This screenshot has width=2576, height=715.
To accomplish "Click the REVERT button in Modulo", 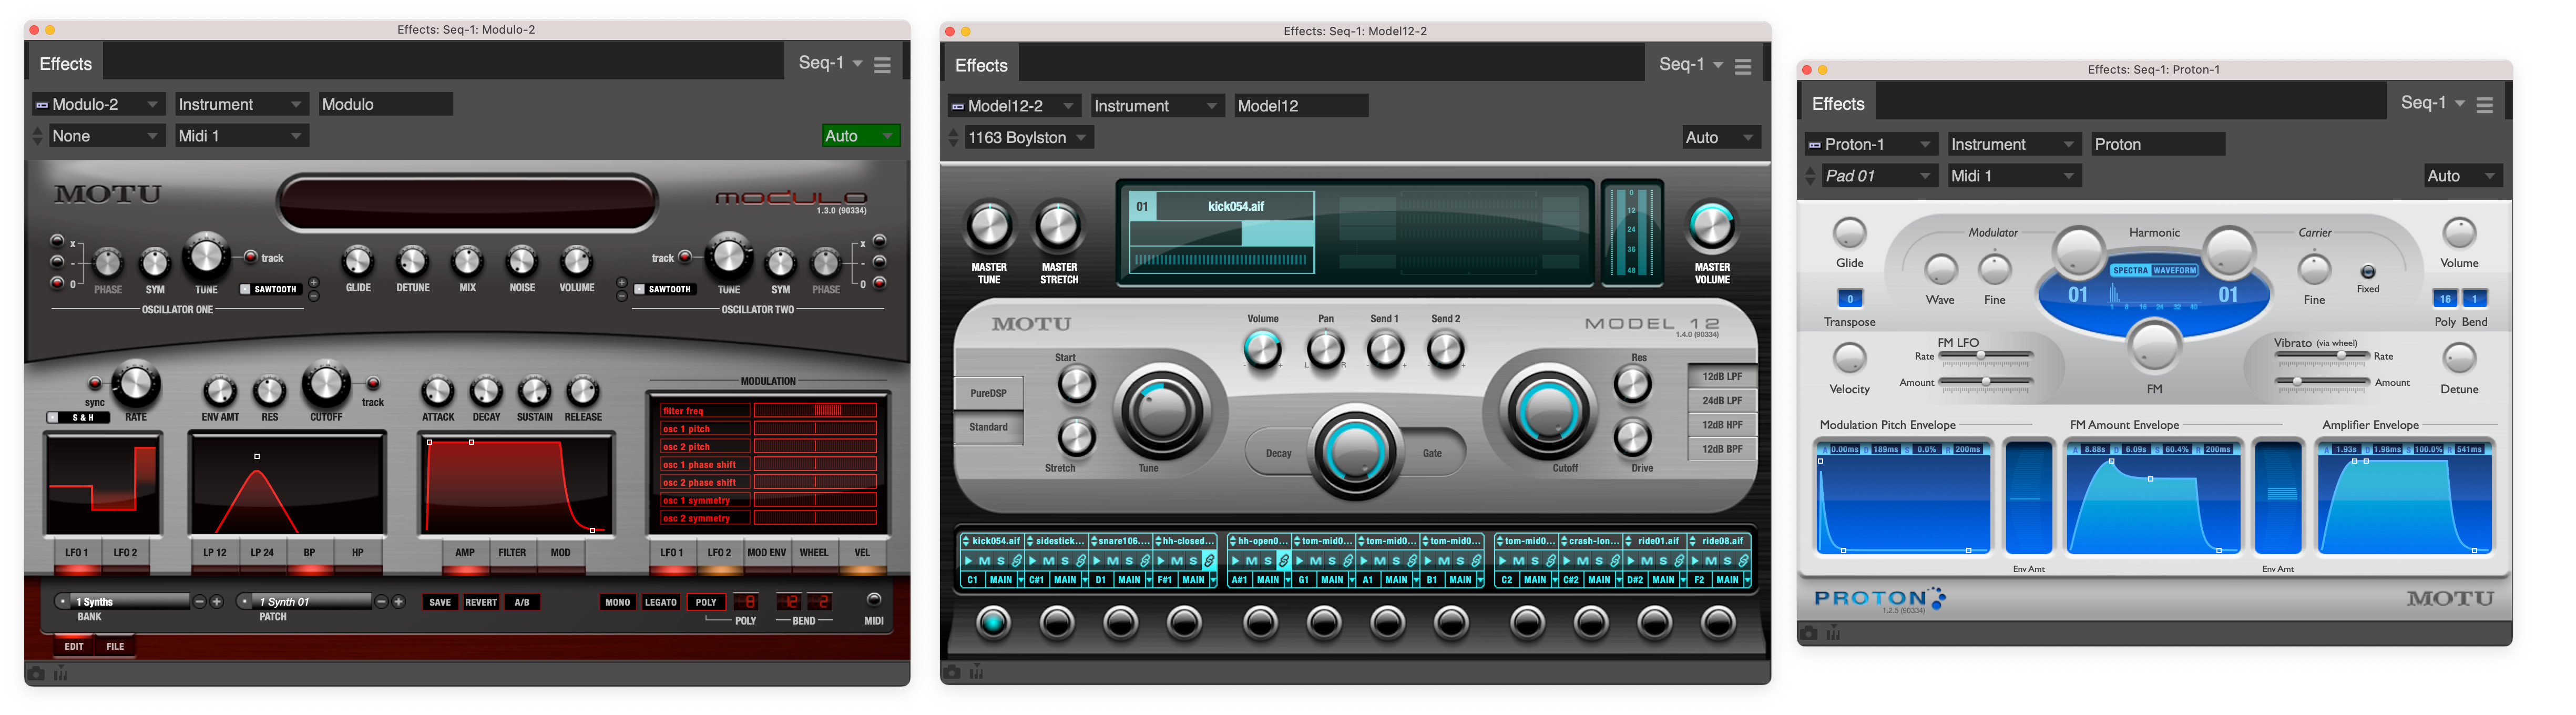I will [481, 602].
